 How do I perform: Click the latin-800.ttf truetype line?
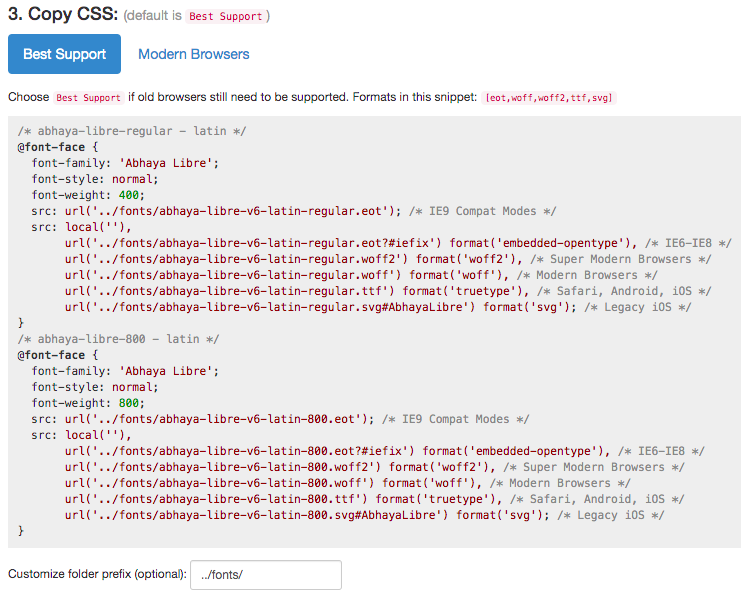(x=375, y=499)
